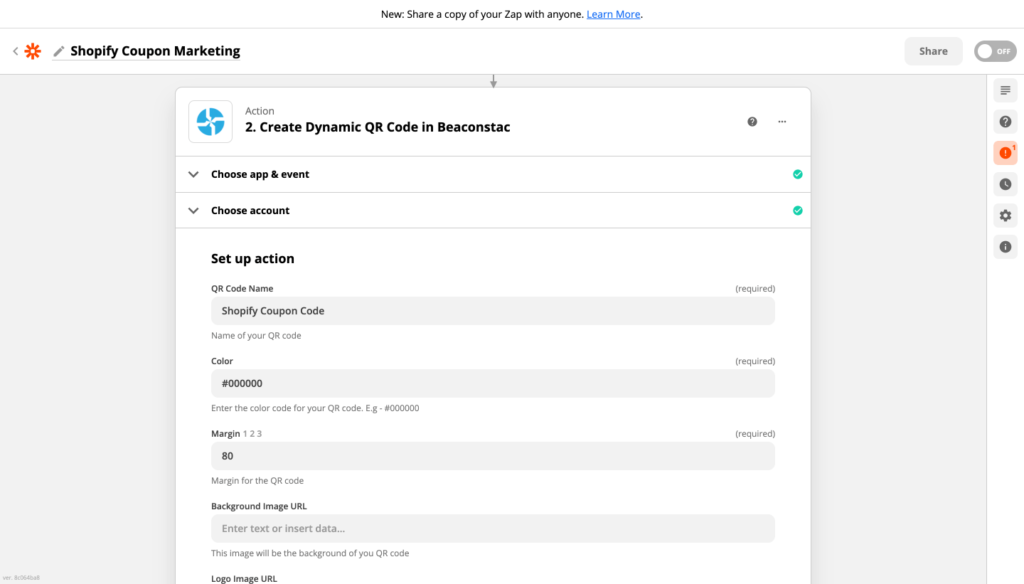View Zap history via the clock icon

[x=1005, y=184]
